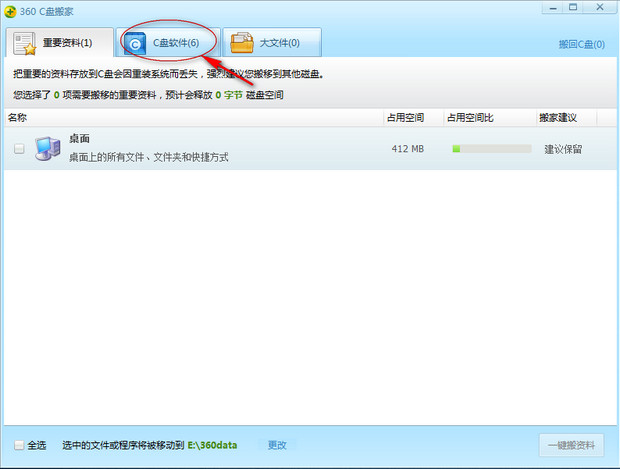Open the C盘软件(6) tab
The height and width of the screenshot is (469, 620).
point(168,42)
